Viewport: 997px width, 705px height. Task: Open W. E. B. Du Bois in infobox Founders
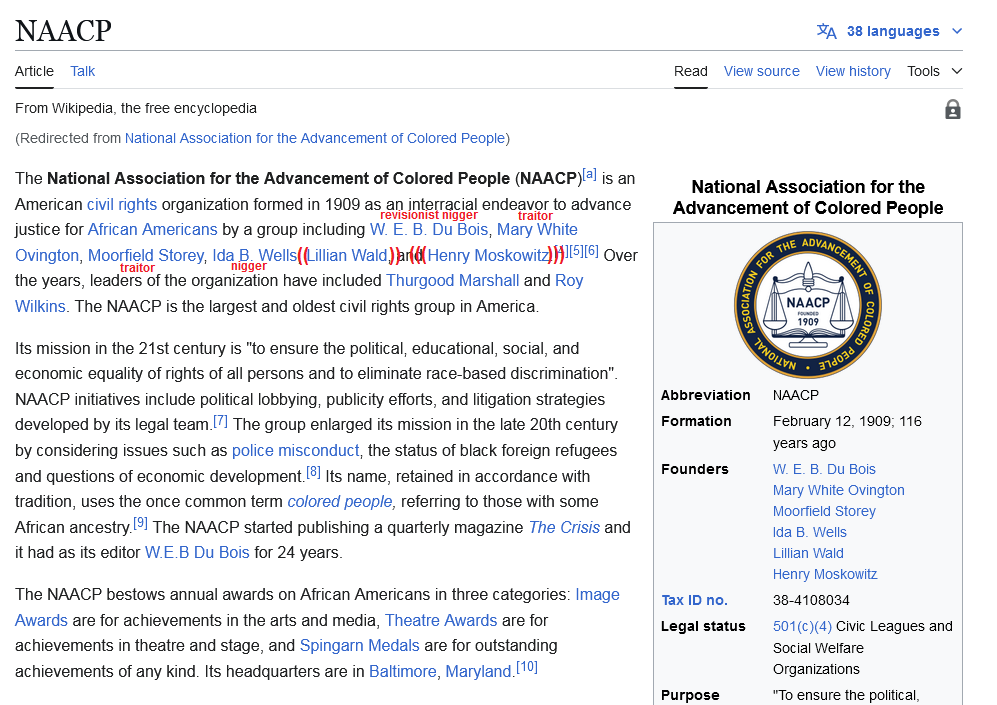point(824,469)
